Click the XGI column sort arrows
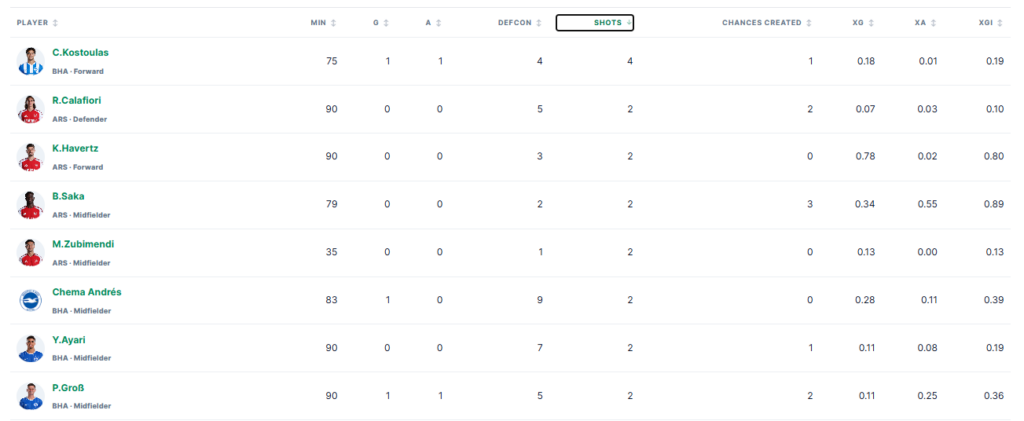Image resolution: width=1024 pixels, height=421 pixels. tap(1001, 23)
